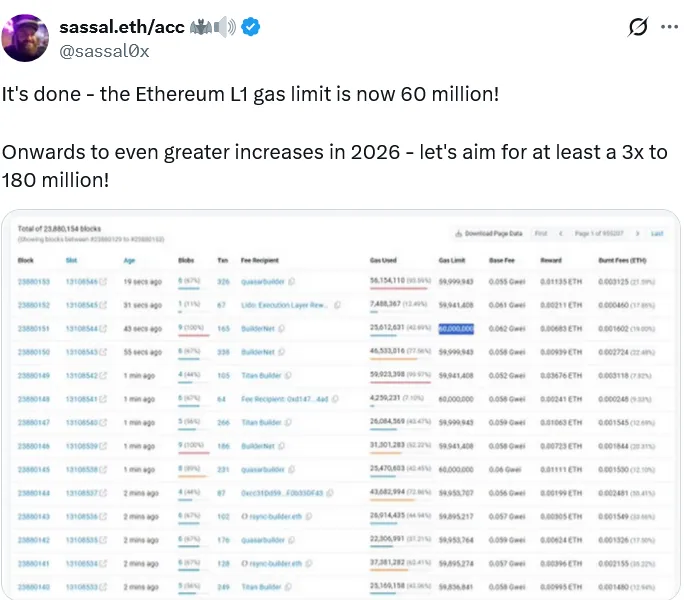The width and height of the screenshot is (684, 600).
Task: Click the @sassal0x handle
Action: [x=104, y=50]
